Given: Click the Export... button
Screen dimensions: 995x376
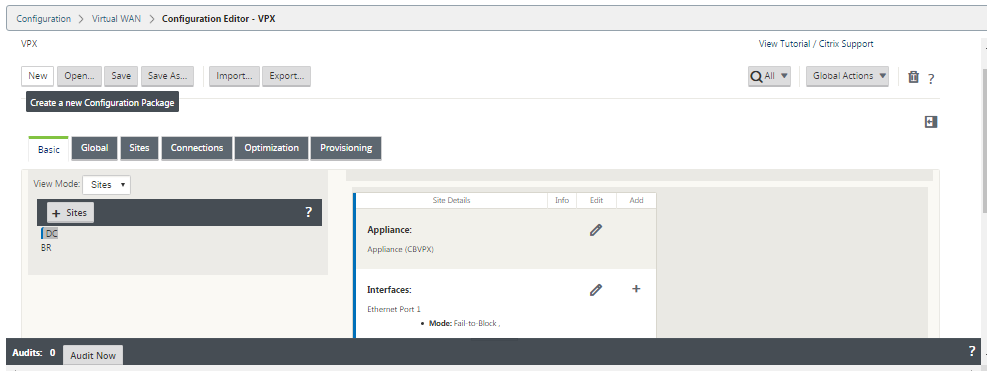Looking at the screenshot, I should [286, 76].
